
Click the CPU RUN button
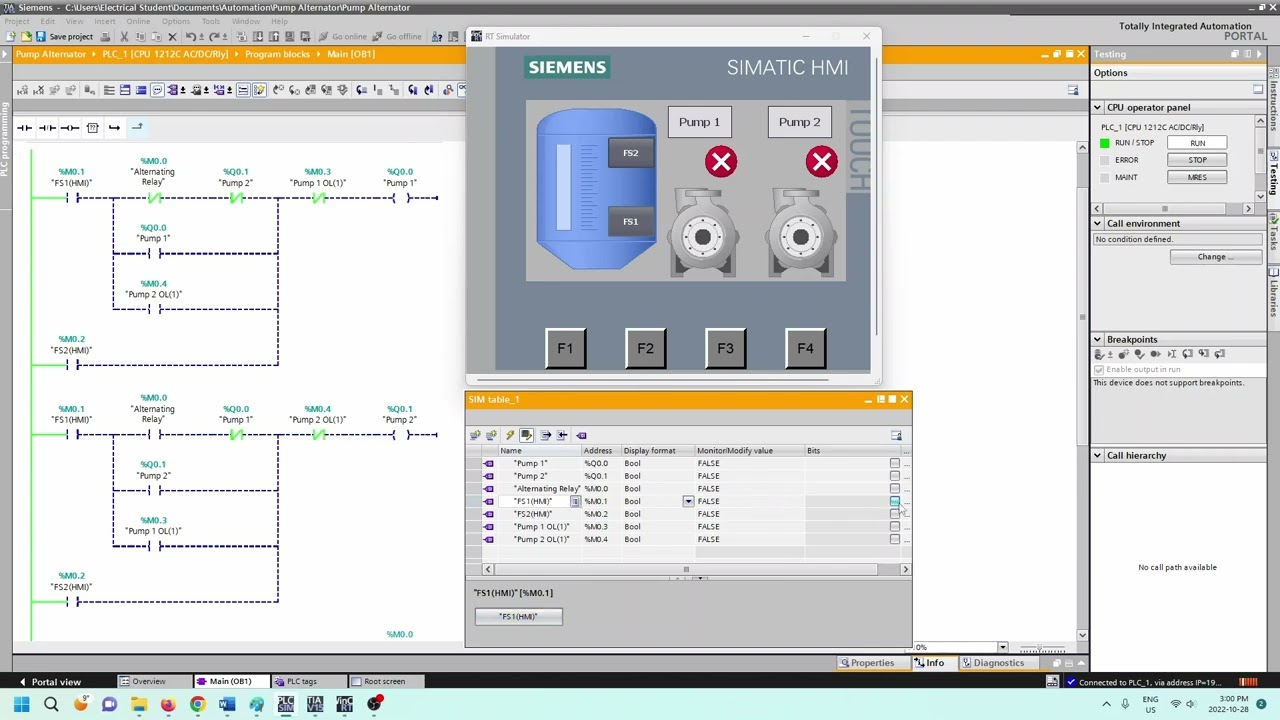1197,143
